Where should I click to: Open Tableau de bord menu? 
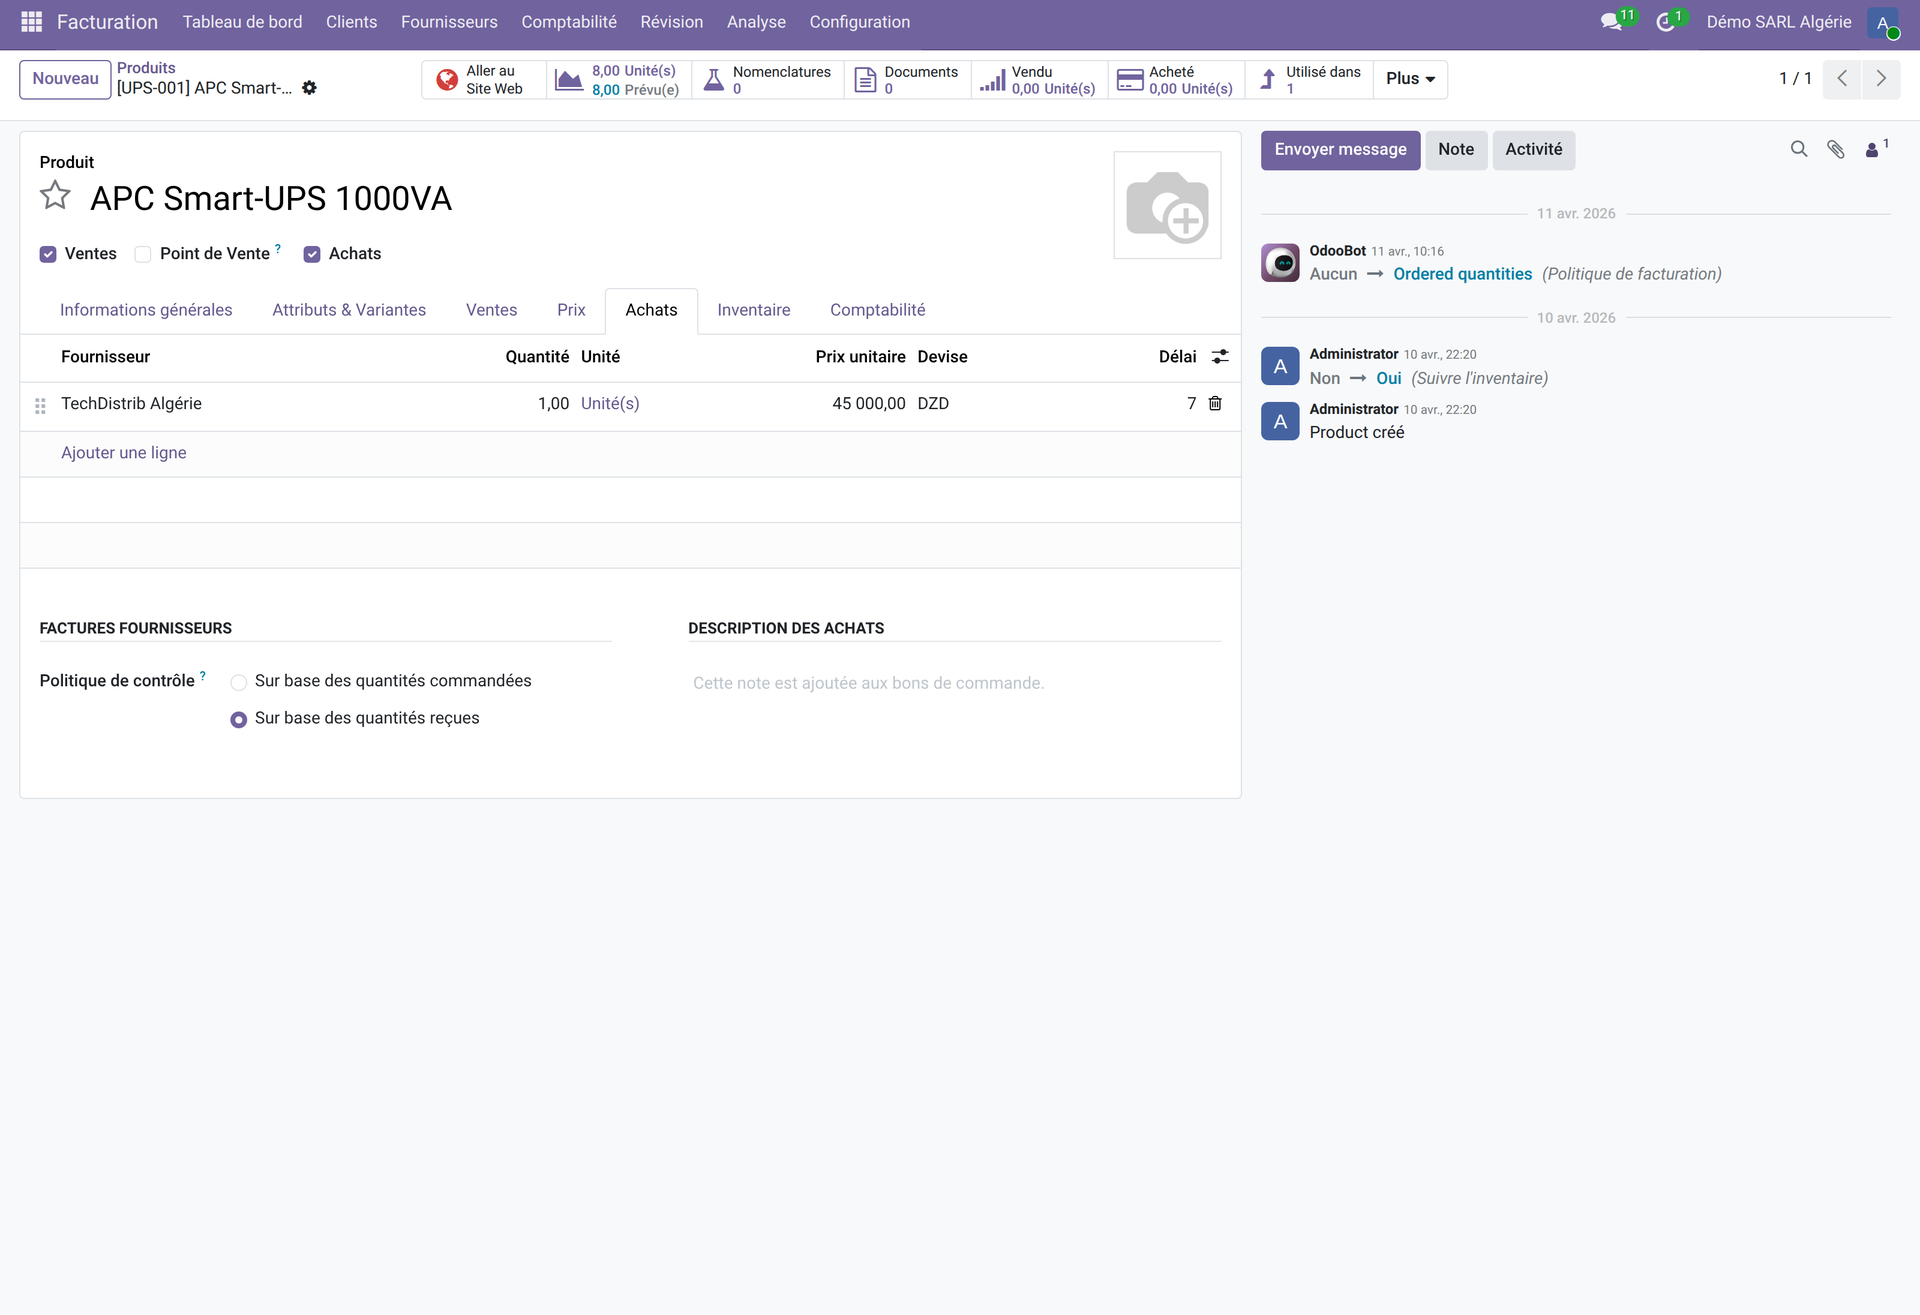coord(242,22)
